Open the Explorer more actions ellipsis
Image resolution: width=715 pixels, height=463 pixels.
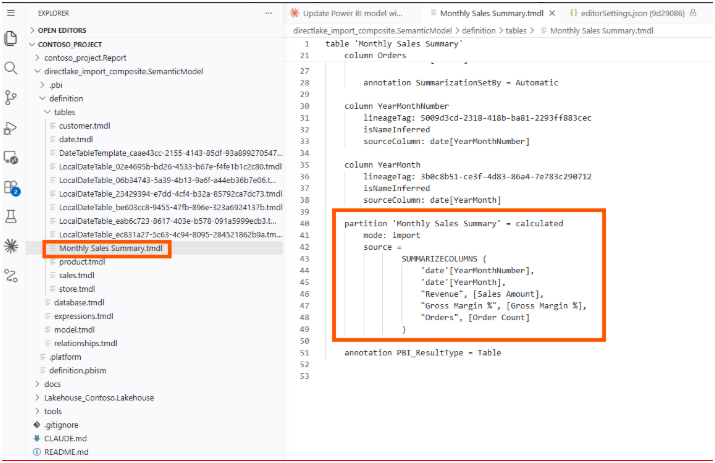click(x=268, y=13)
